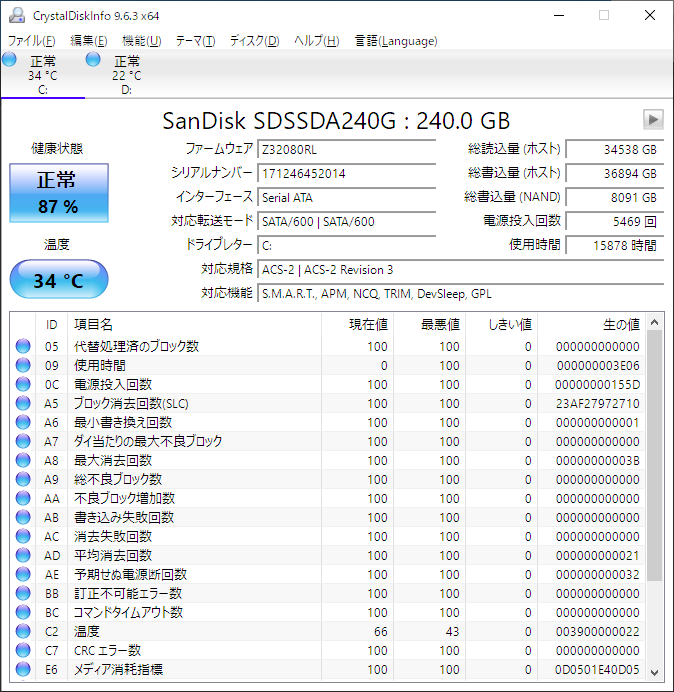Click the CrystalDiskInfo app icon in title bar

(17, 15)
